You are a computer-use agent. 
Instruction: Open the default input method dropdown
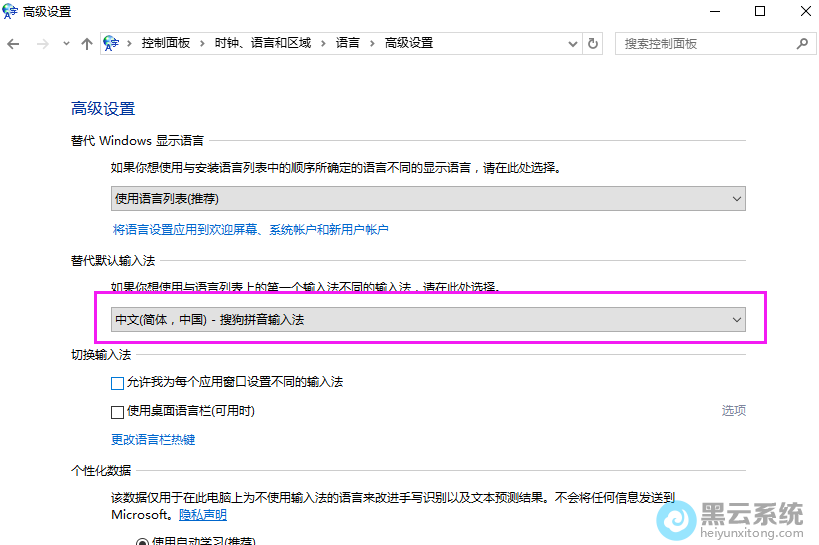coord(428,320)
